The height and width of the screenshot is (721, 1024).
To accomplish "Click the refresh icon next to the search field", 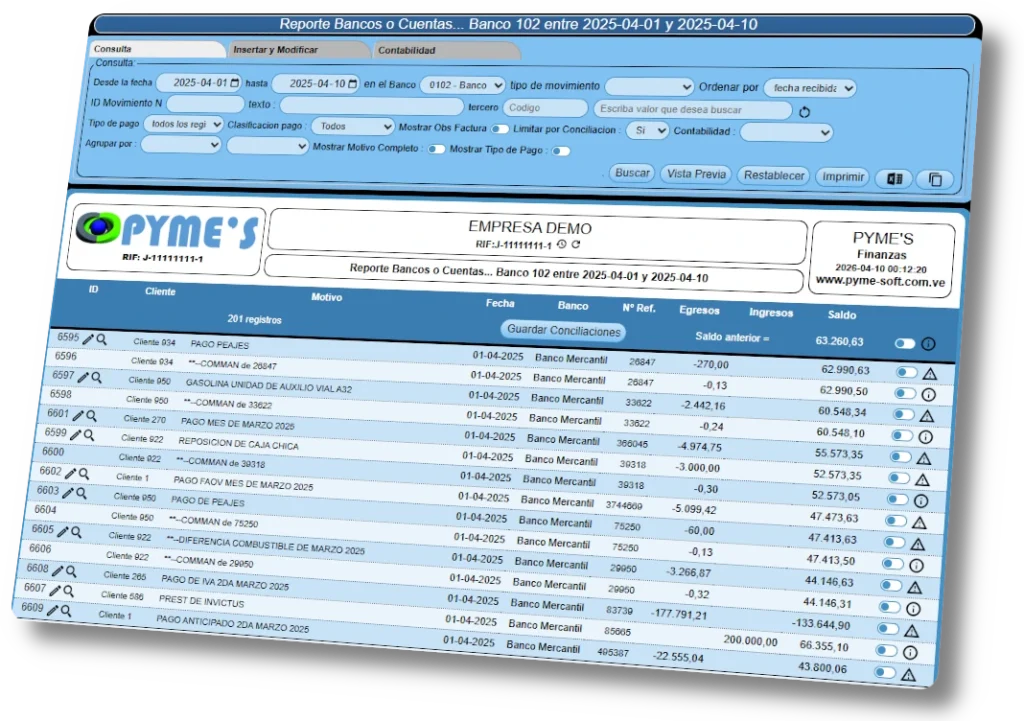I will click(x=805, y=113).
